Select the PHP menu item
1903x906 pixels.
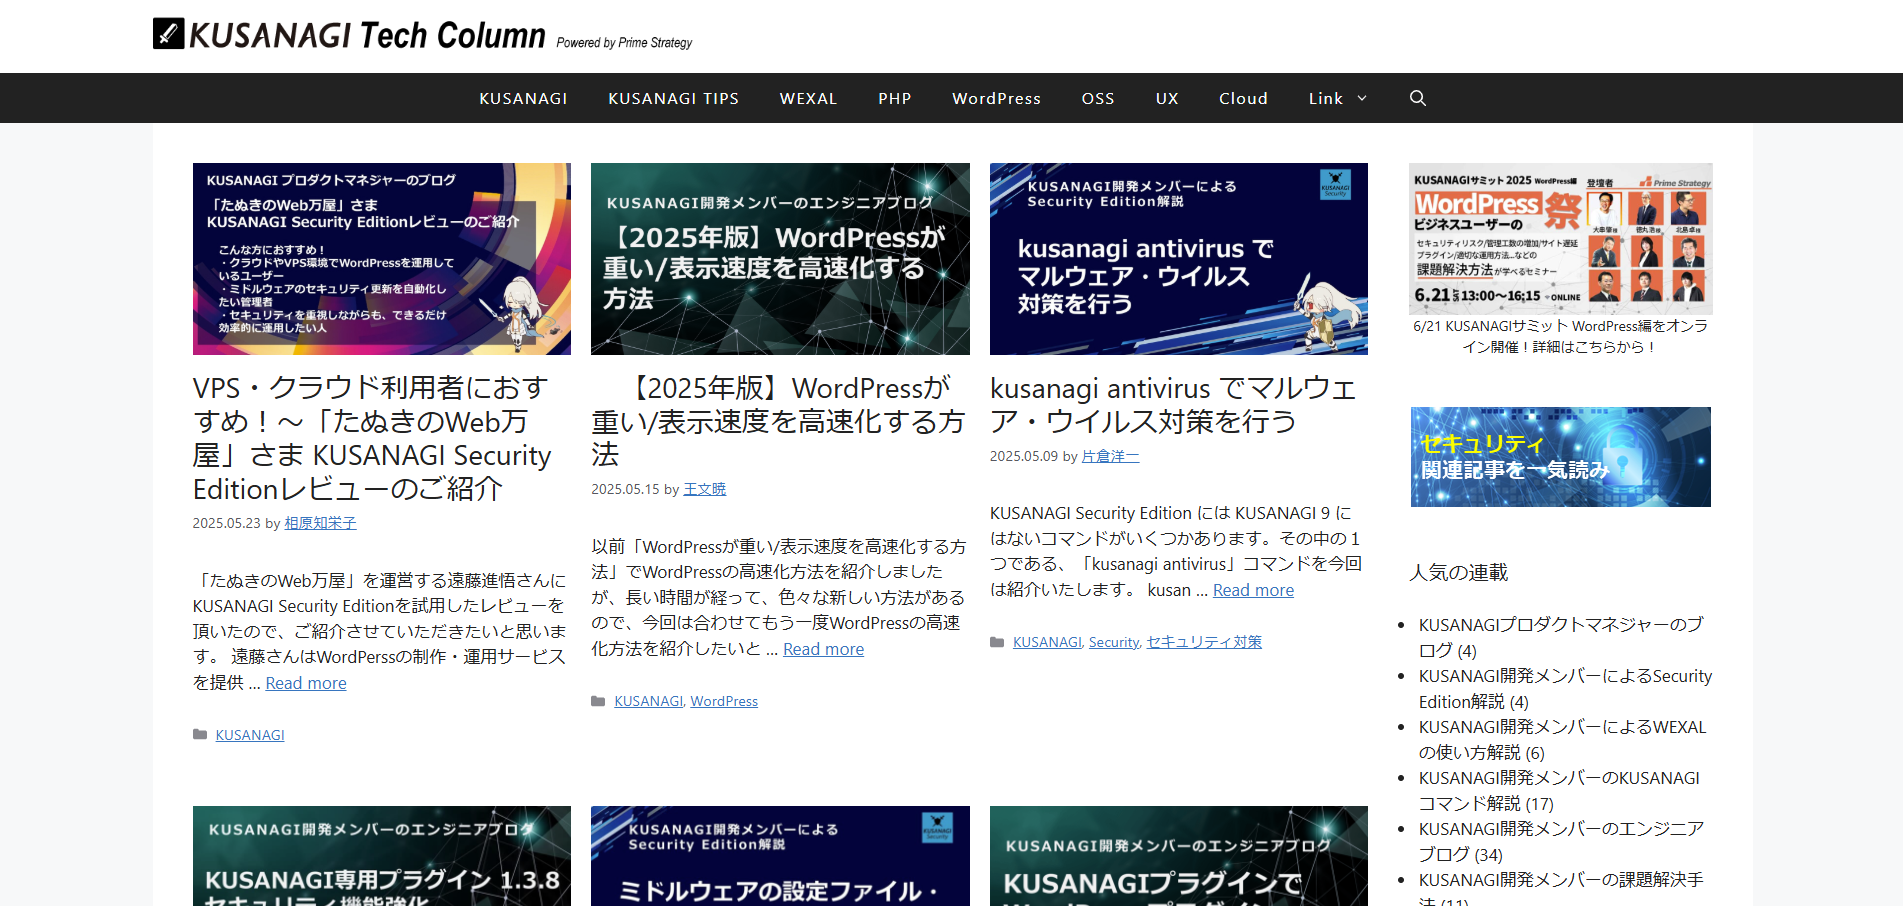pyautogui.click(x=895, y=98)
